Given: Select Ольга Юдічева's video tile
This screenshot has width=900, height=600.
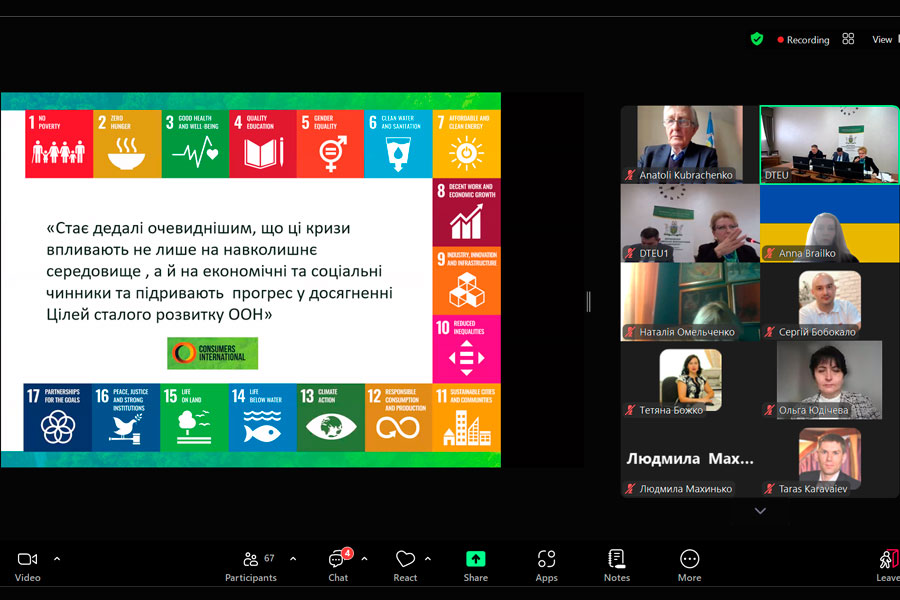Looking at the screenshot, I should [x=829, y=380].
